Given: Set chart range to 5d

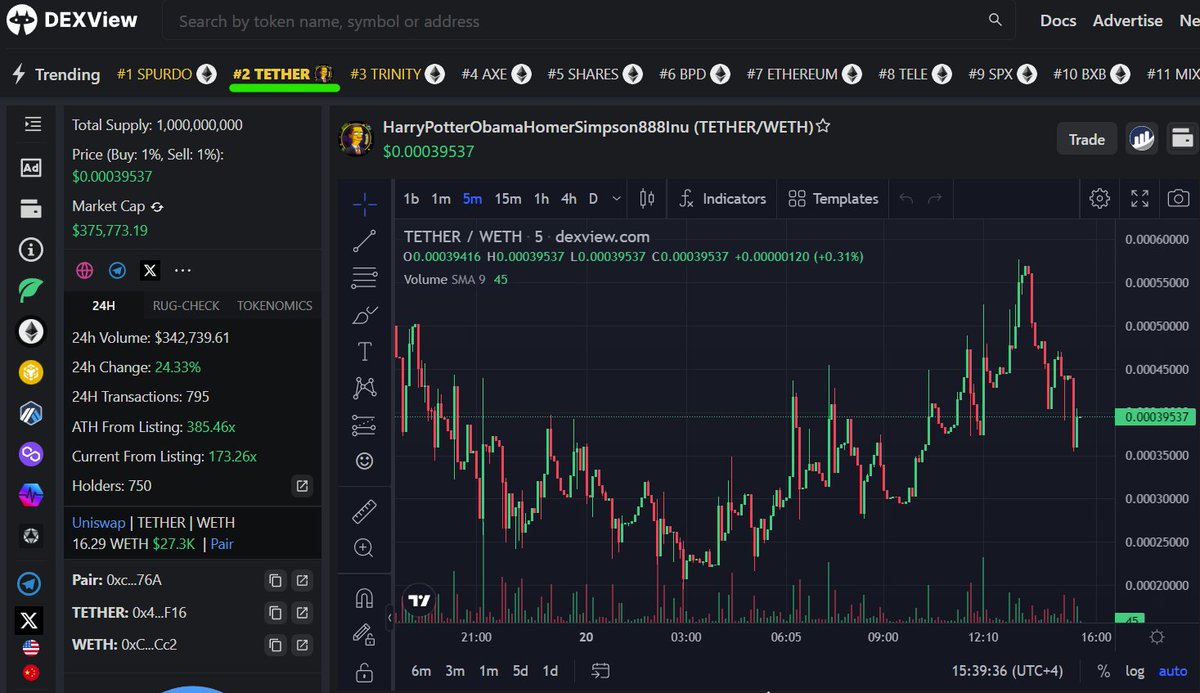Looking at the screenshot, I should (520, 671).
